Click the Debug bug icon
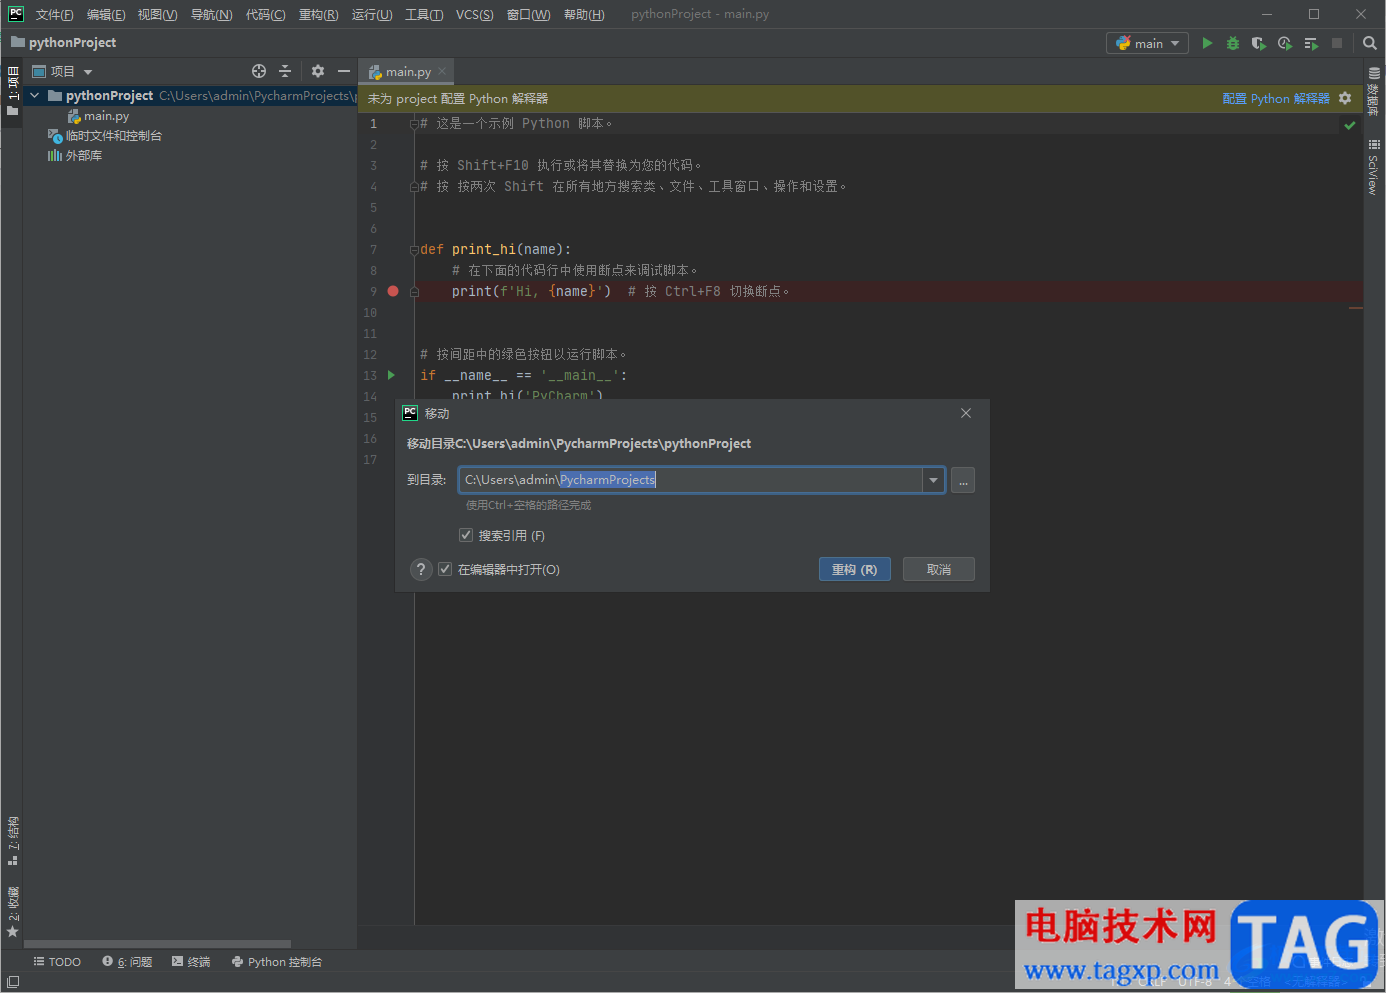Screen dimensions: 1386x993 1233,43
